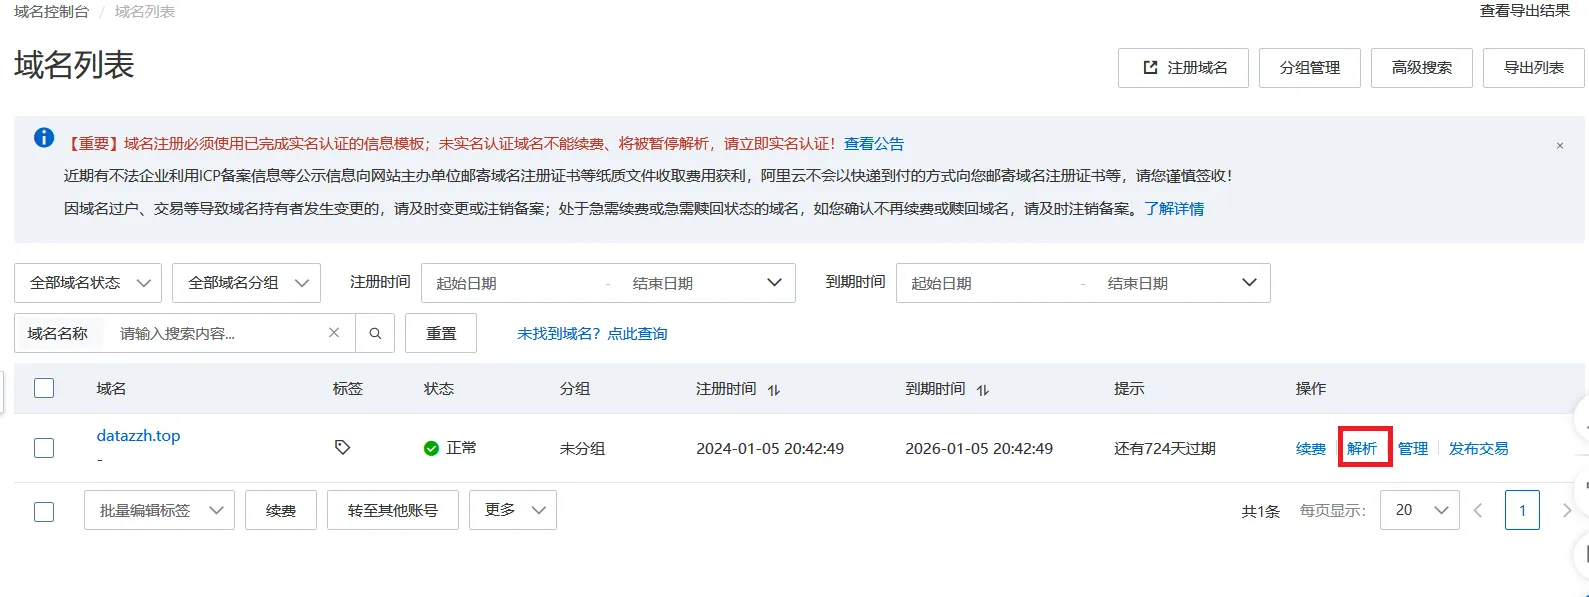
Task: Open the 更多 dropdown menu
Action: (x=514, y=510)
